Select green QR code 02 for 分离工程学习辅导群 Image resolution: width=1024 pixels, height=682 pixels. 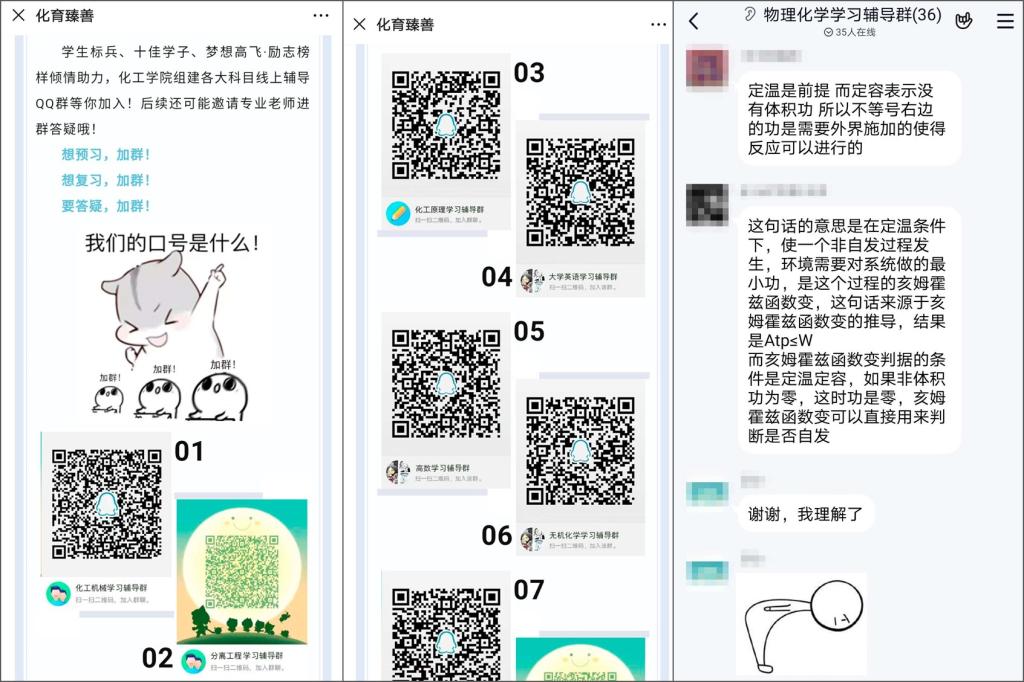(242, 571)
